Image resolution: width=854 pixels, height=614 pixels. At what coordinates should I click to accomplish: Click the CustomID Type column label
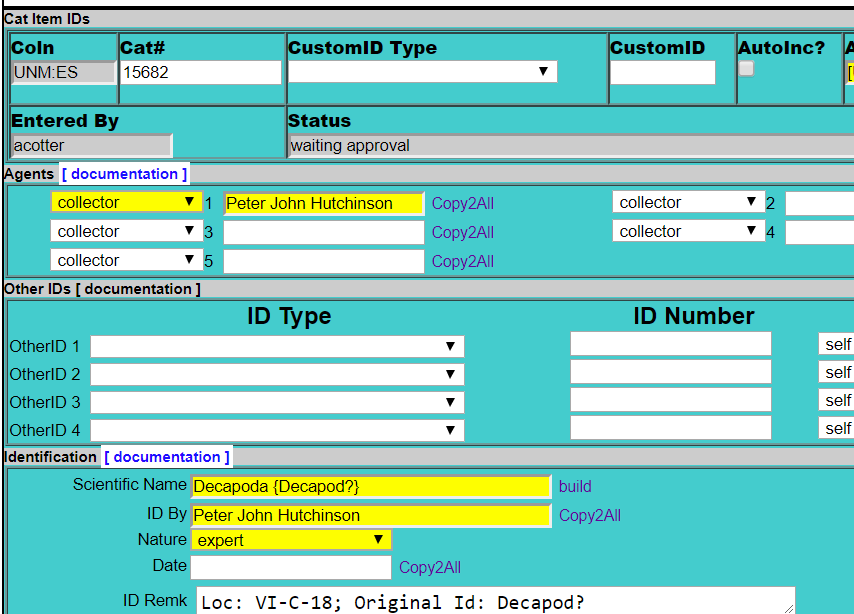pos(362,48)
